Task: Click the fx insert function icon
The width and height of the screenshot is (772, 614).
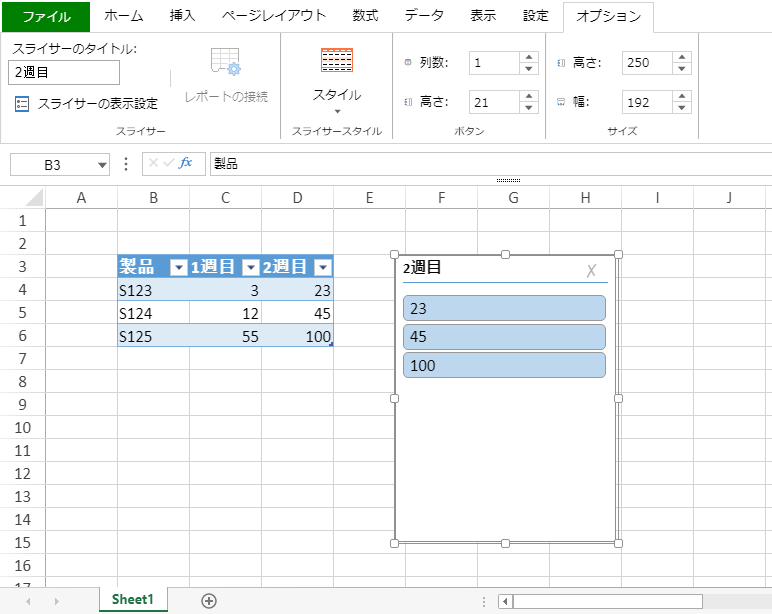Action: tap(185, 164)
